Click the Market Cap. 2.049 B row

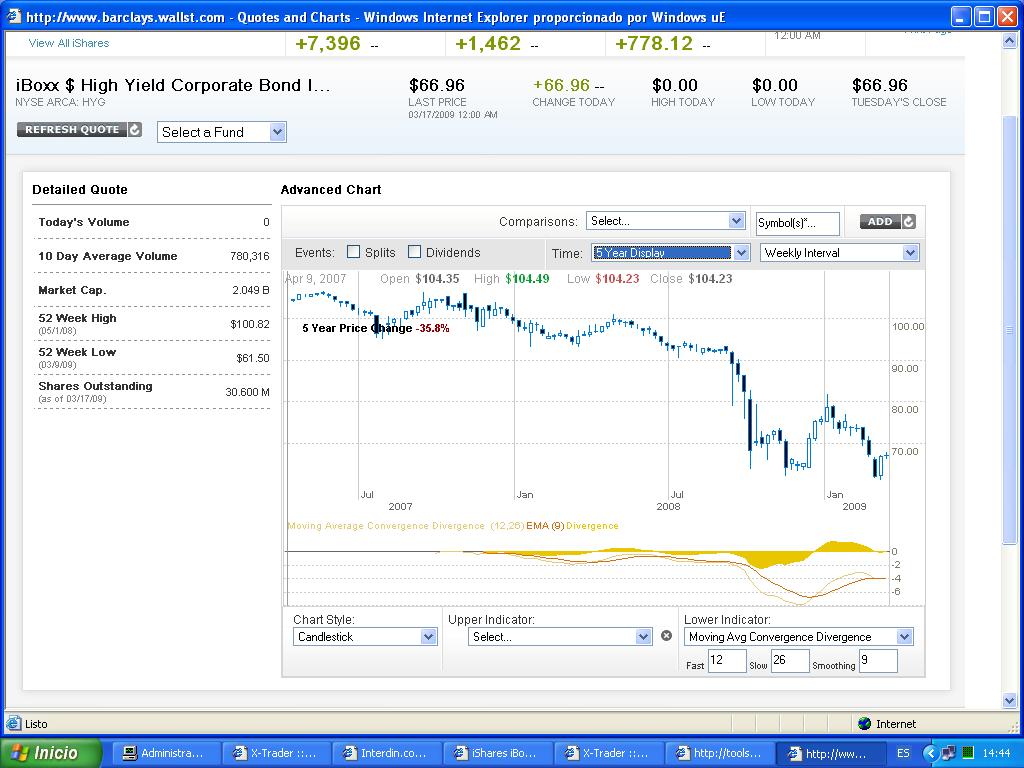point(153,290)
